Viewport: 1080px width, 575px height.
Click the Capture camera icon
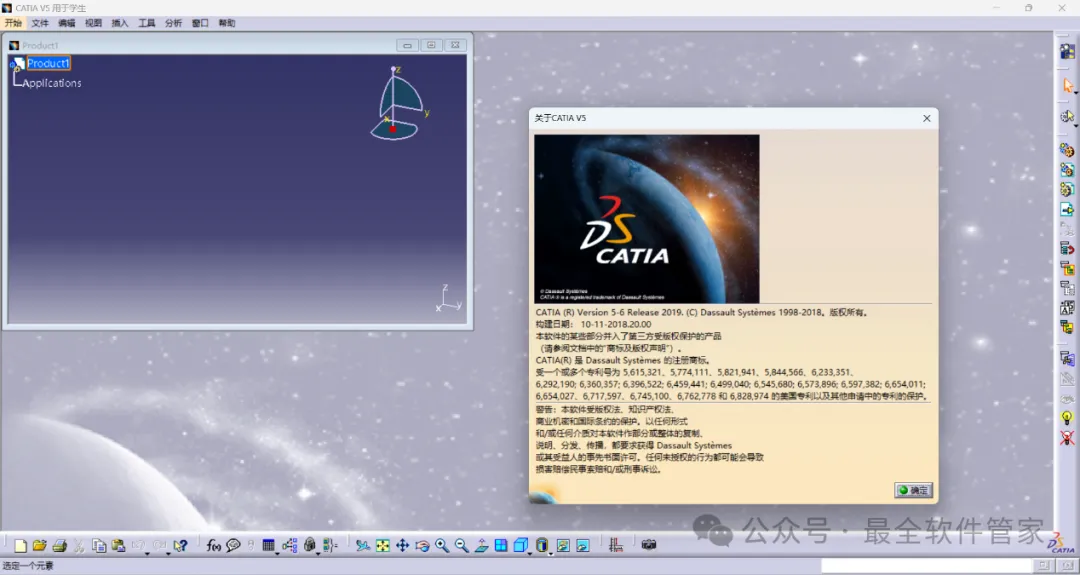click(649, 545)
